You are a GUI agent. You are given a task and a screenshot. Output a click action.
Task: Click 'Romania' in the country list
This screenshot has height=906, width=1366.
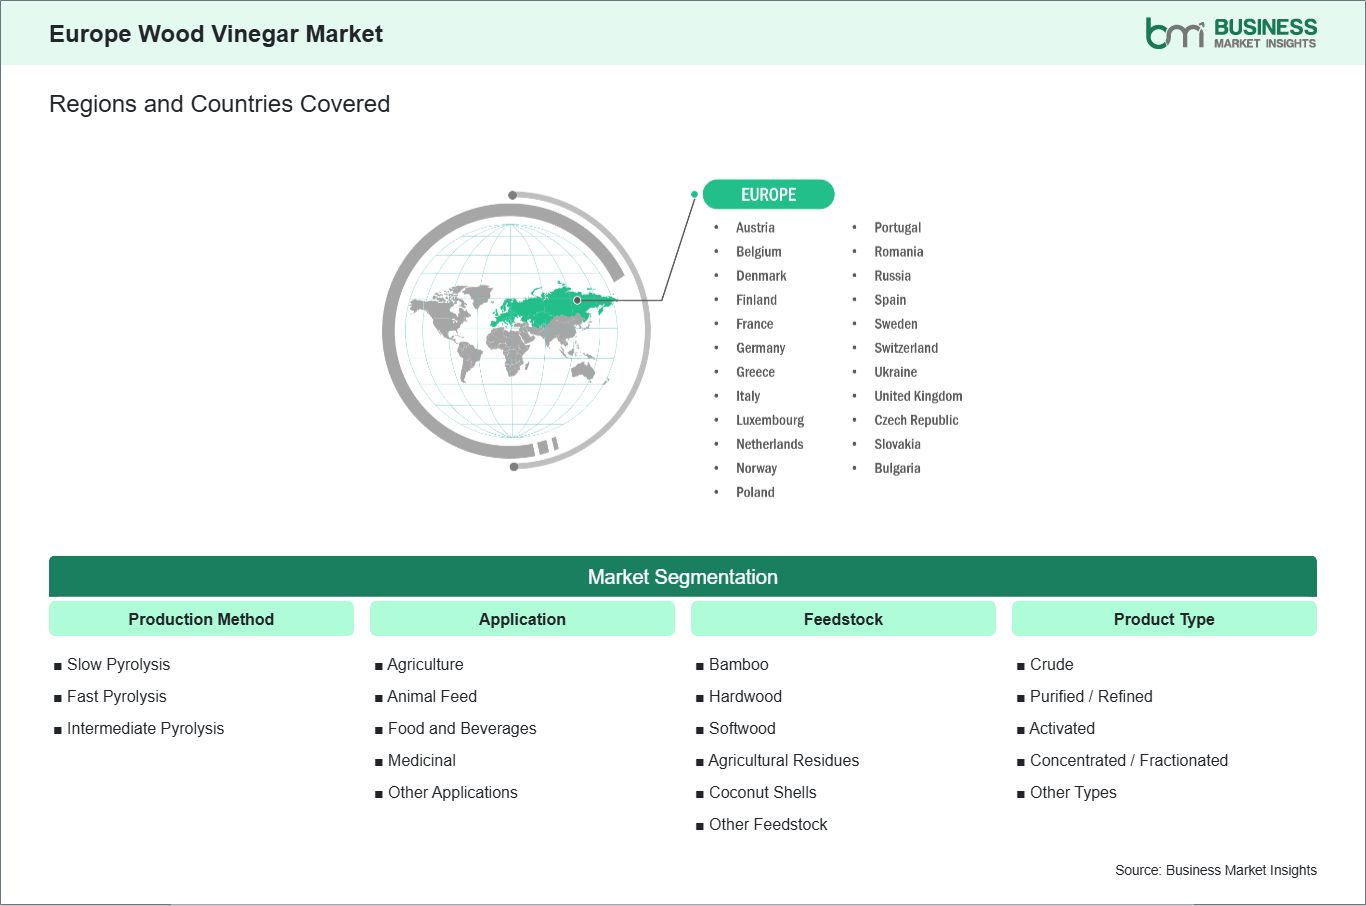point(898,252)
